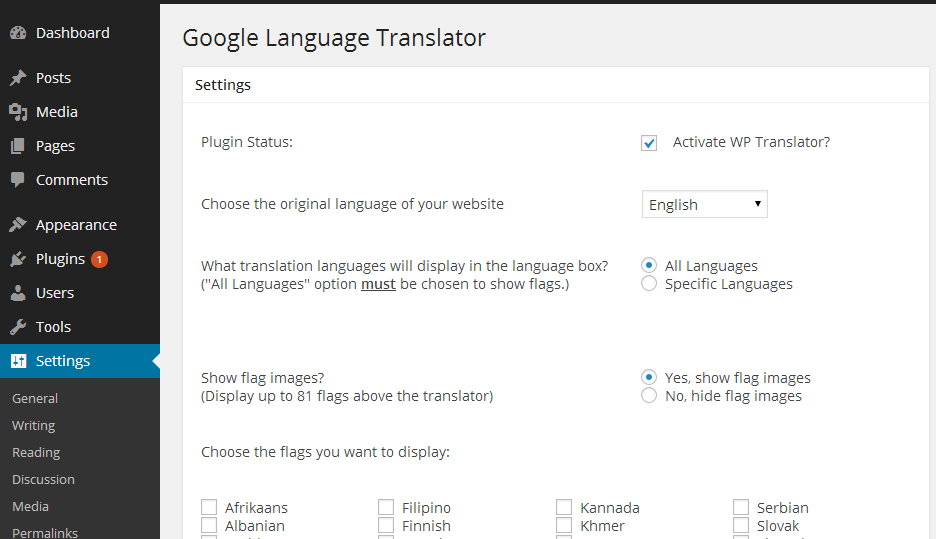Open Writing settings submenu

[x=33, y=426]
